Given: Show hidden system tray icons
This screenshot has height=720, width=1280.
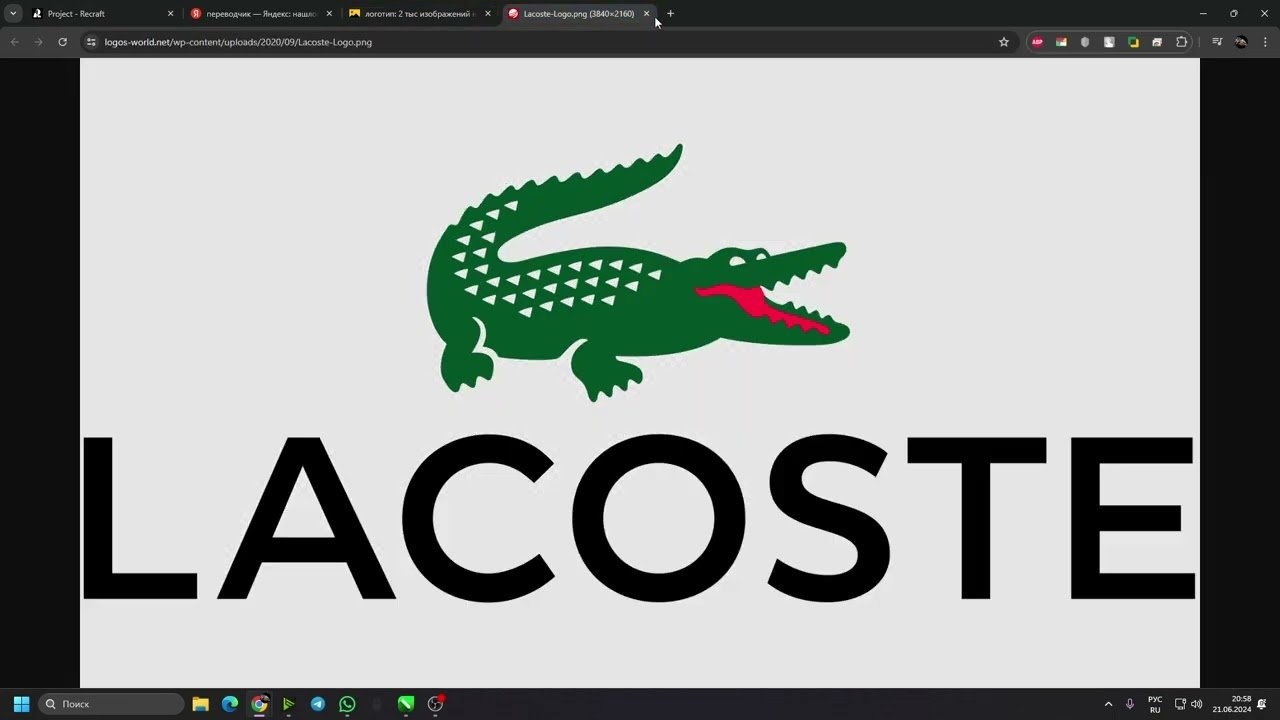Looking at the screenshot, I should (1108, 704).
